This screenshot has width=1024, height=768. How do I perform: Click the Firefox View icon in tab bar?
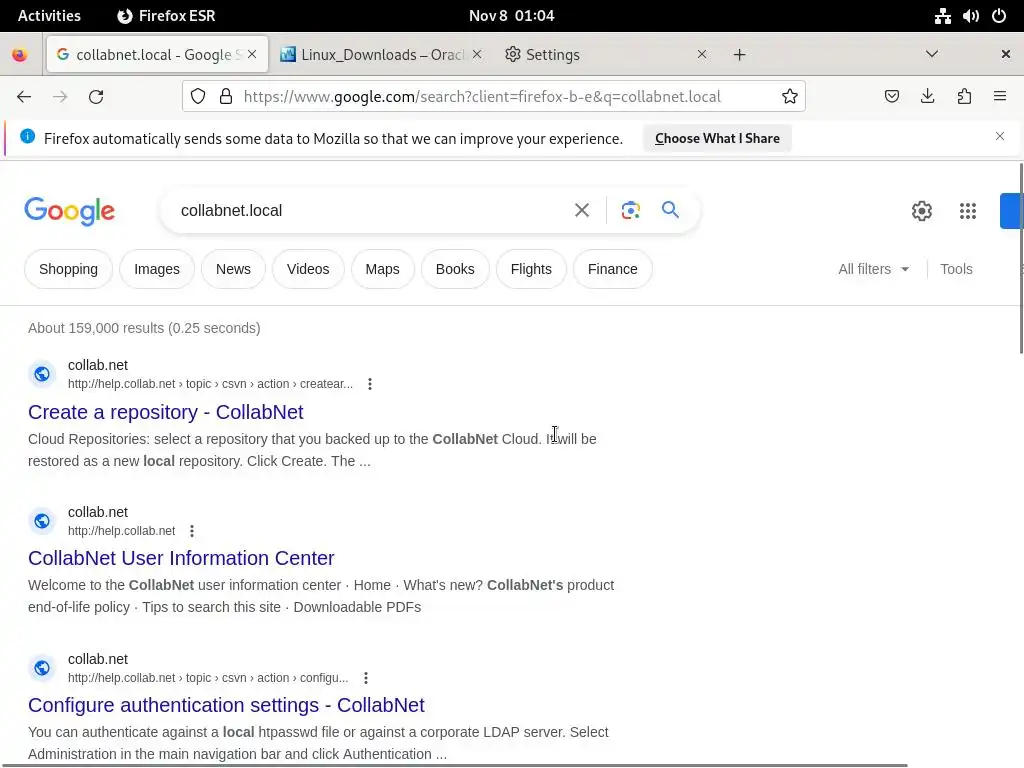click(20, 55)
